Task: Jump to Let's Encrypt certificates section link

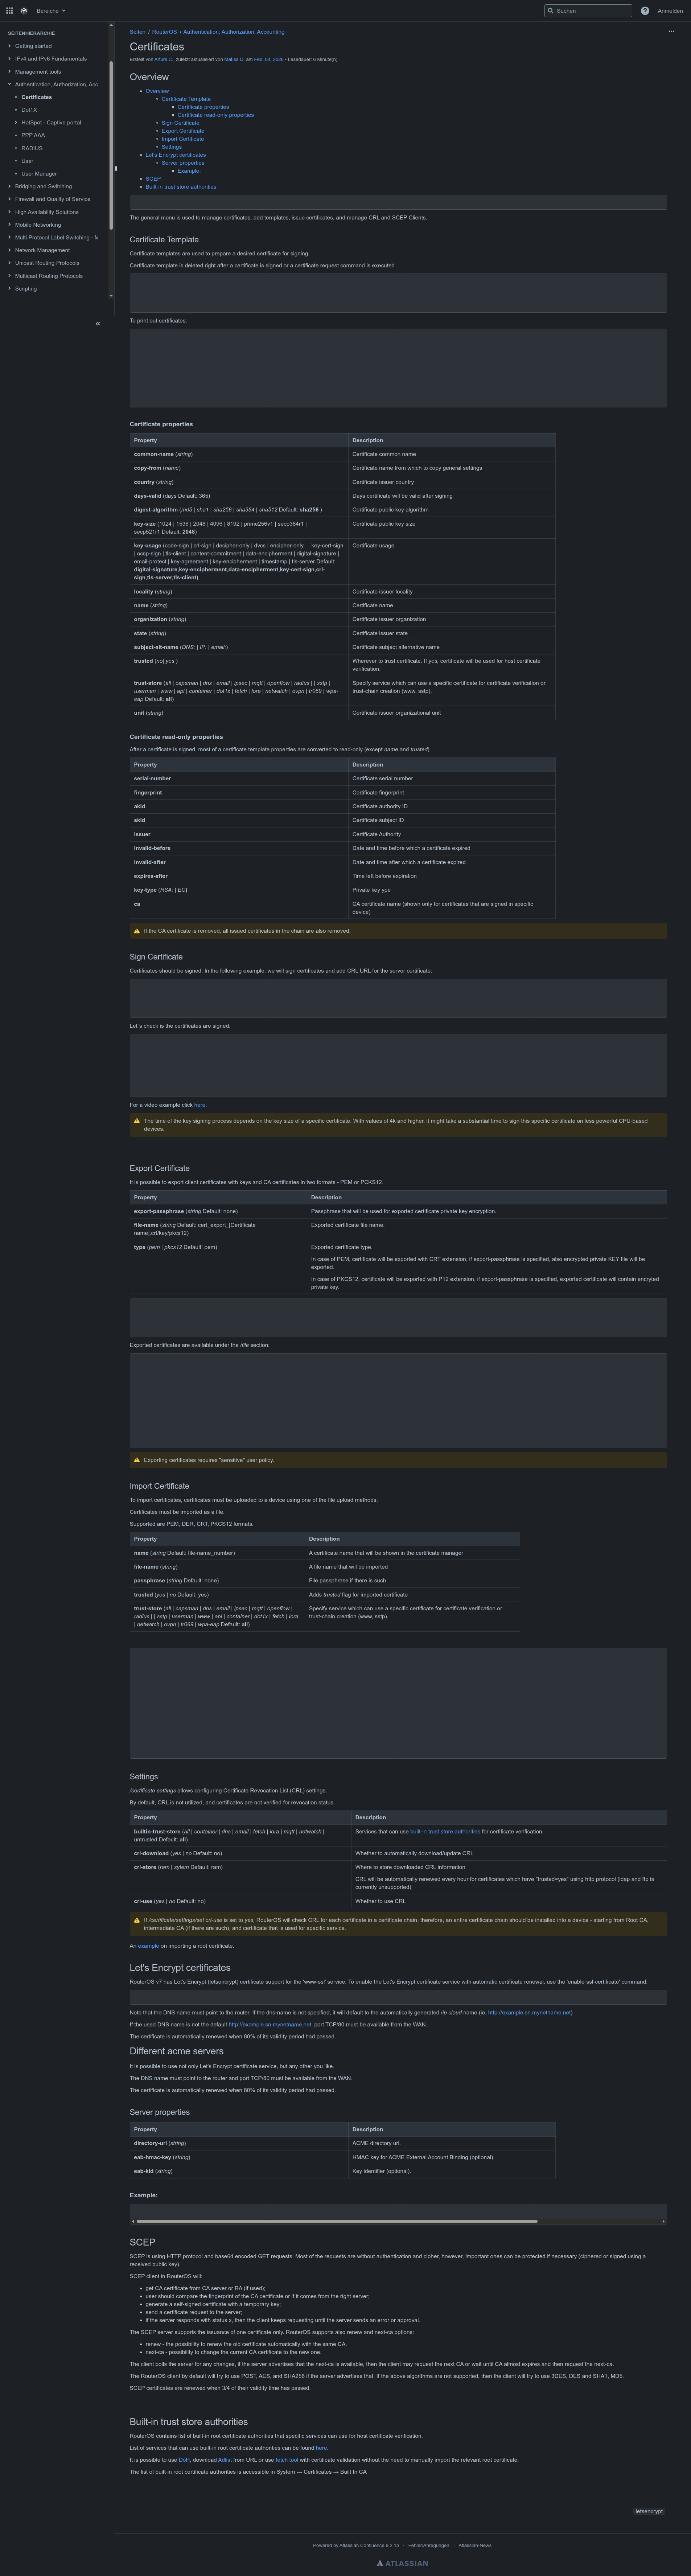Action: [x=176, y=155]
